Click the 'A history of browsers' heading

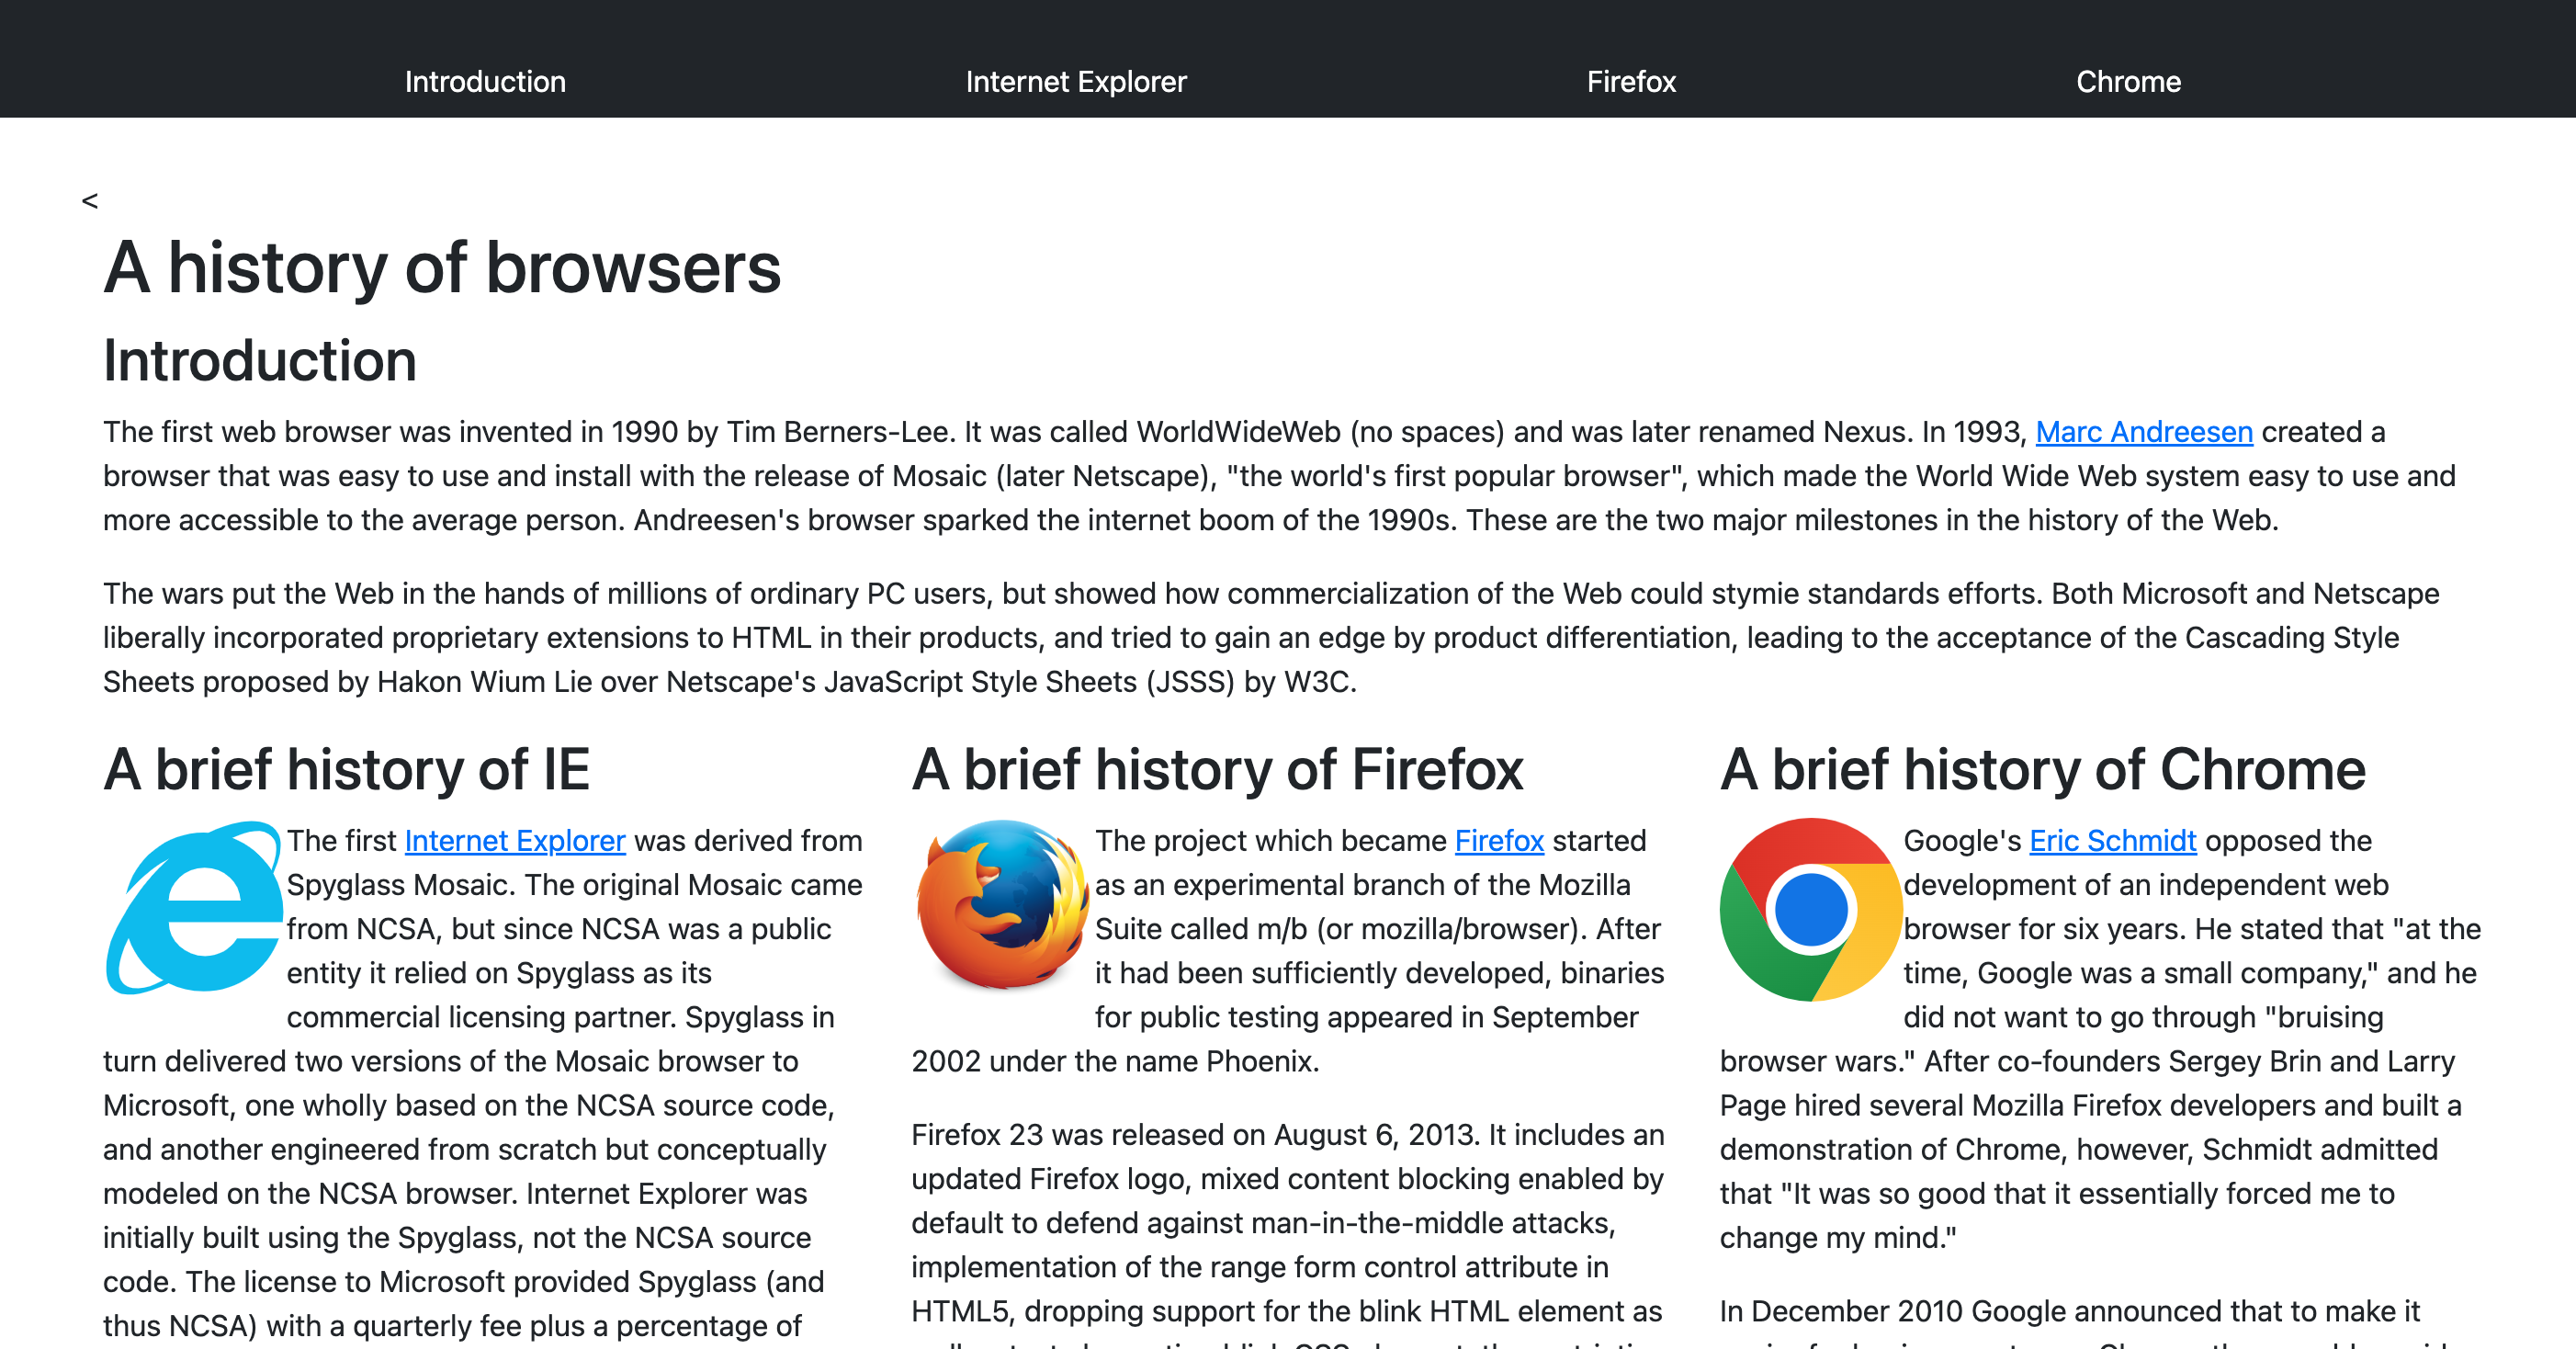pyautogui.click(x=442, y=268)
